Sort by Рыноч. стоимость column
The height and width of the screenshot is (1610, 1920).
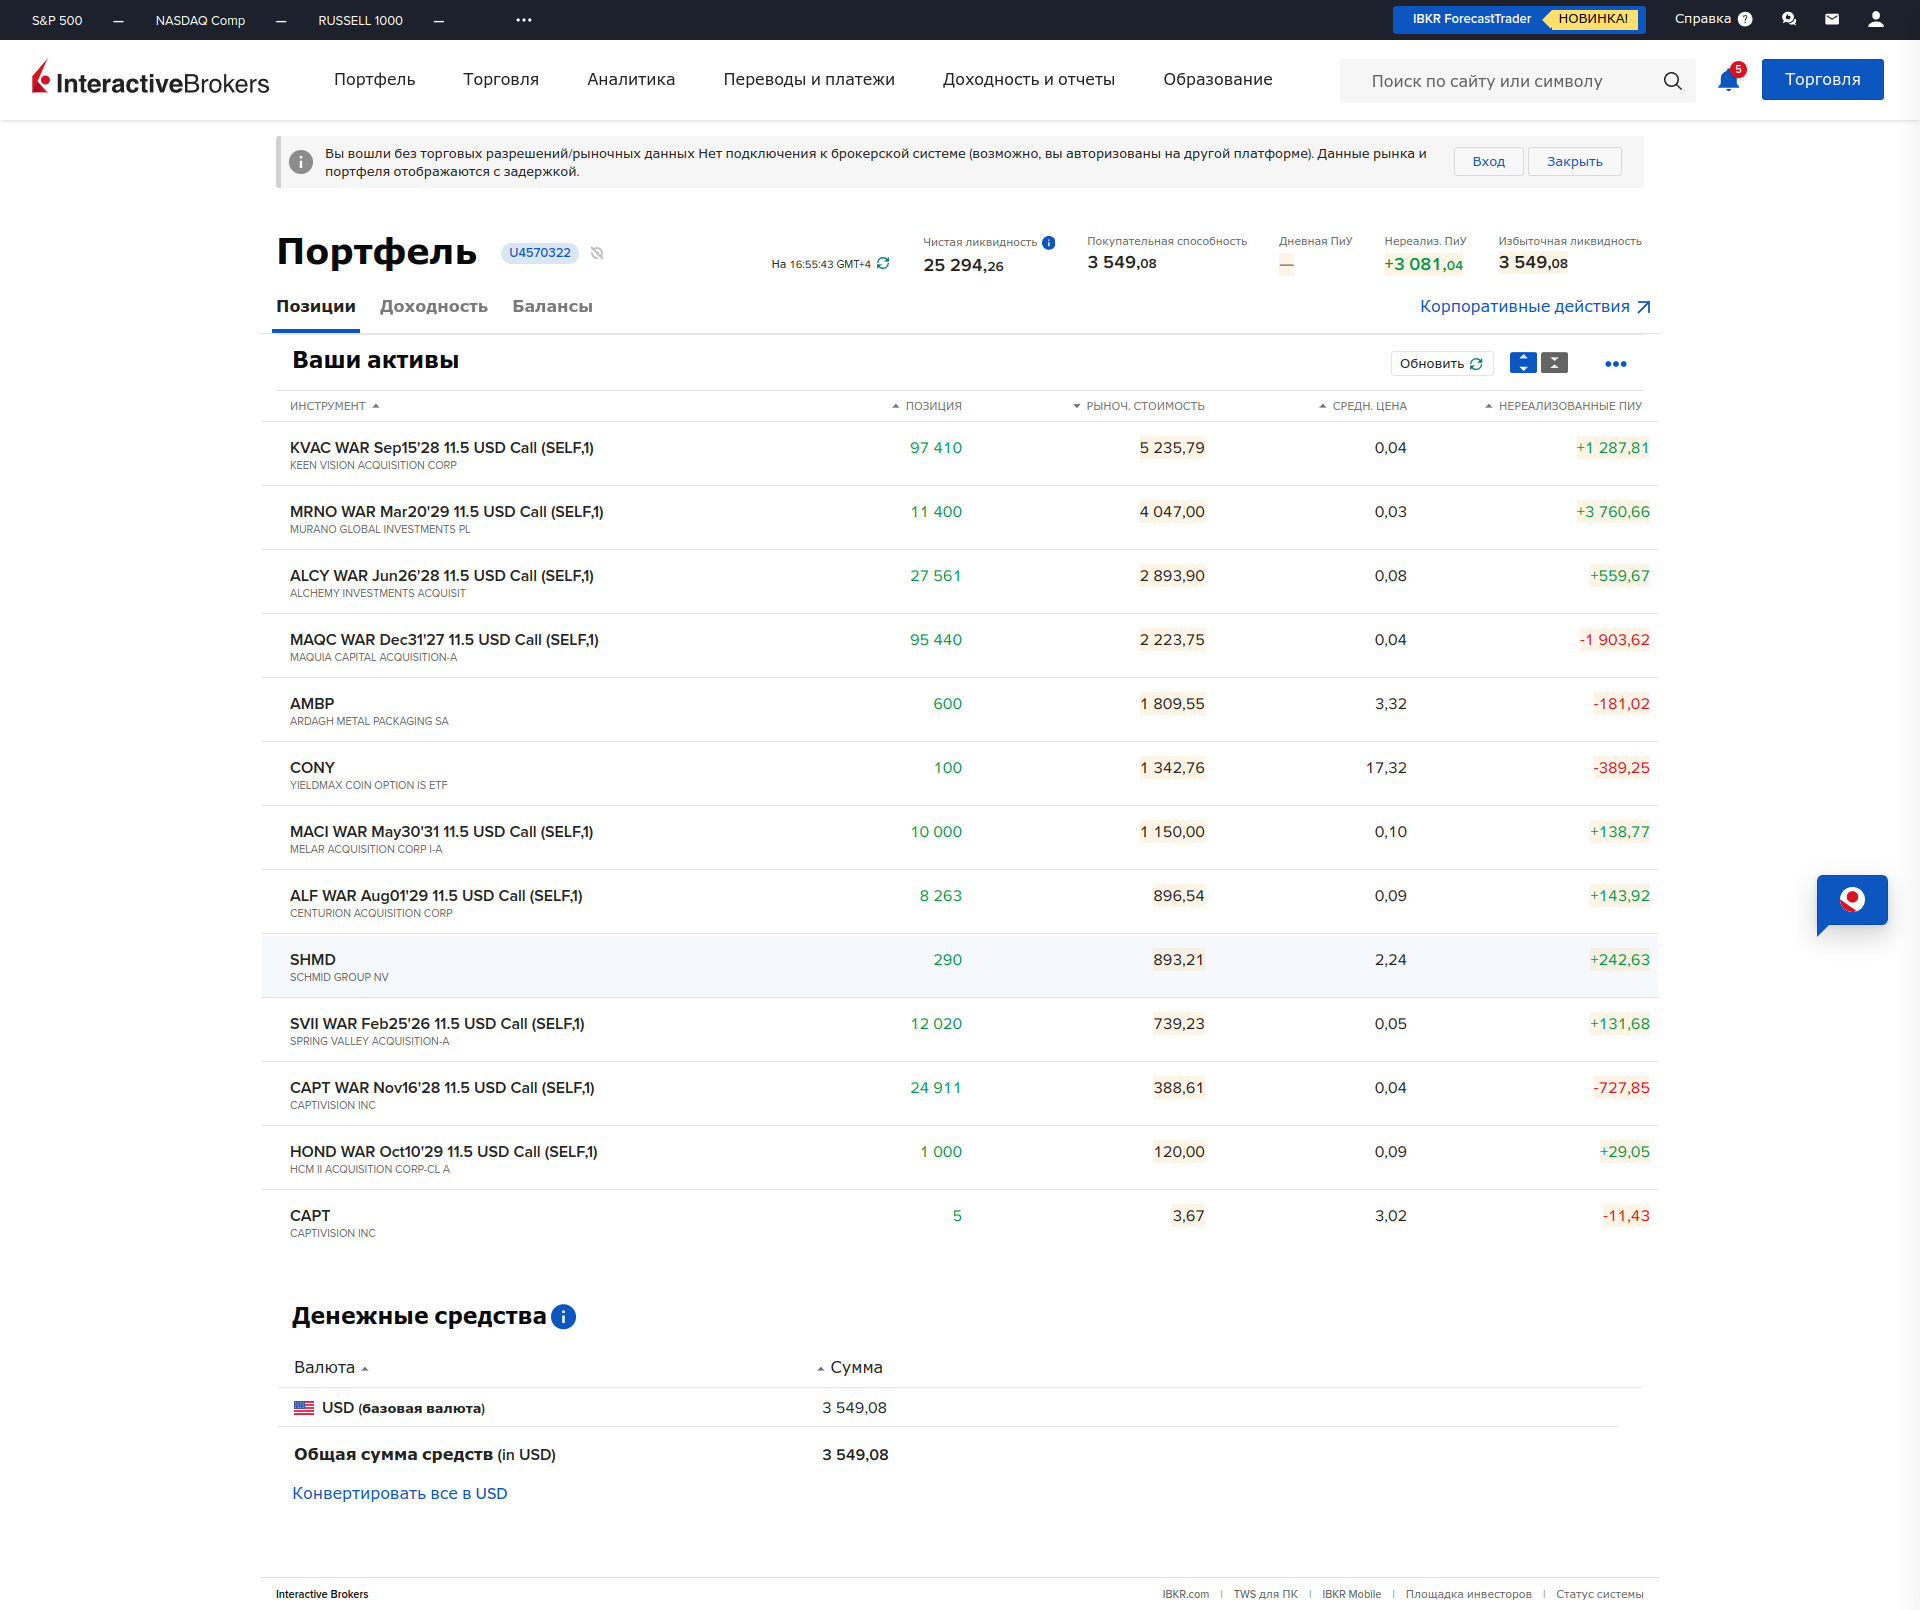point(1144,406)
